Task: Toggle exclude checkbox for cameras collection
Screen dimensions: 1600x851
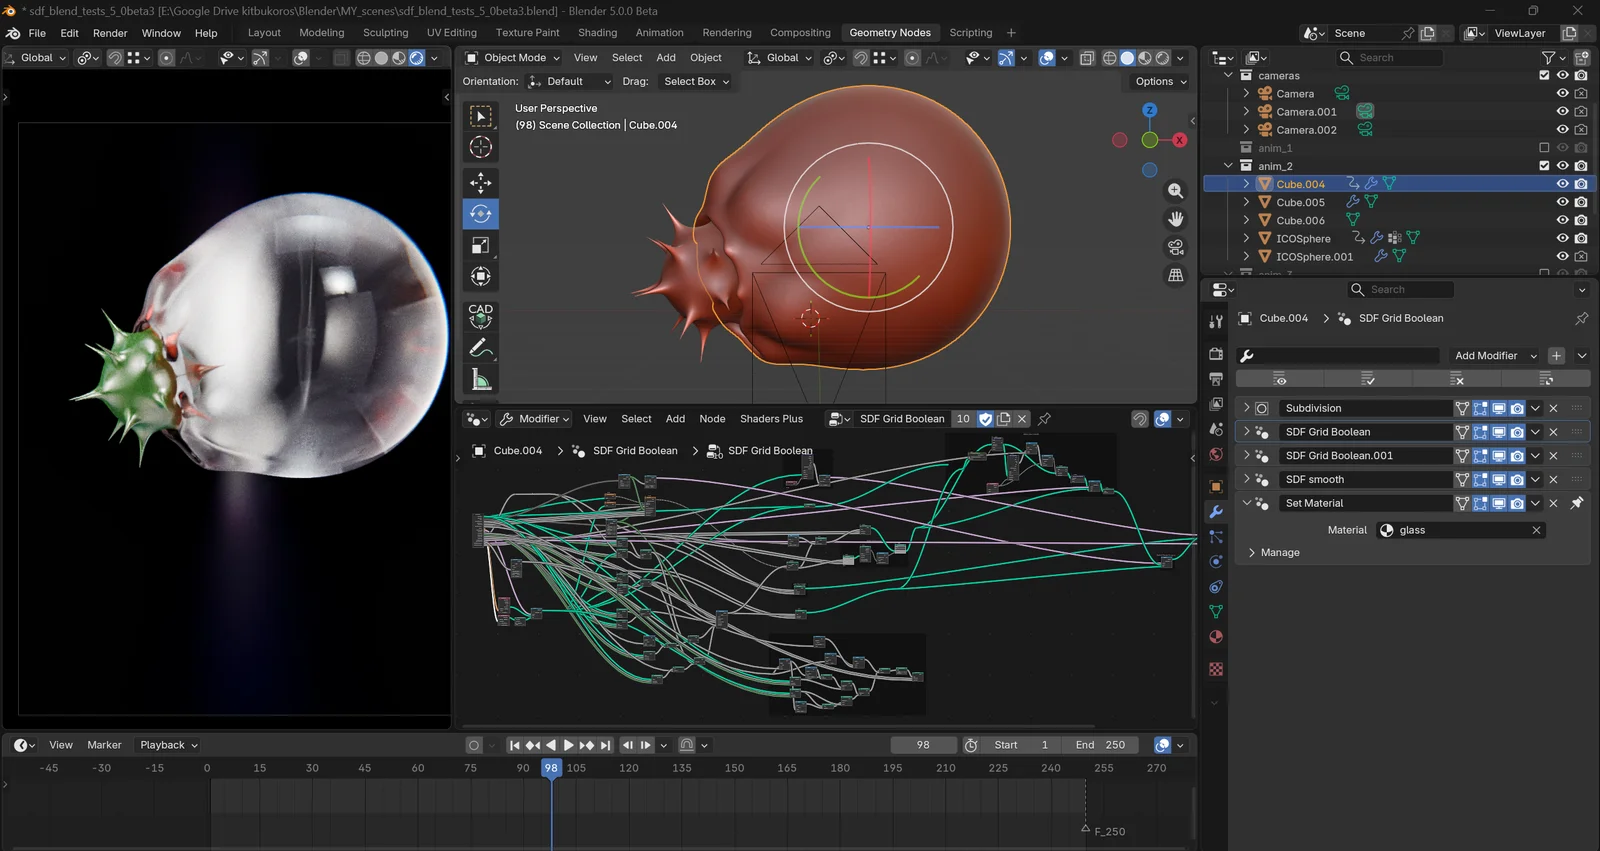Action: [x=1544, y=76]
